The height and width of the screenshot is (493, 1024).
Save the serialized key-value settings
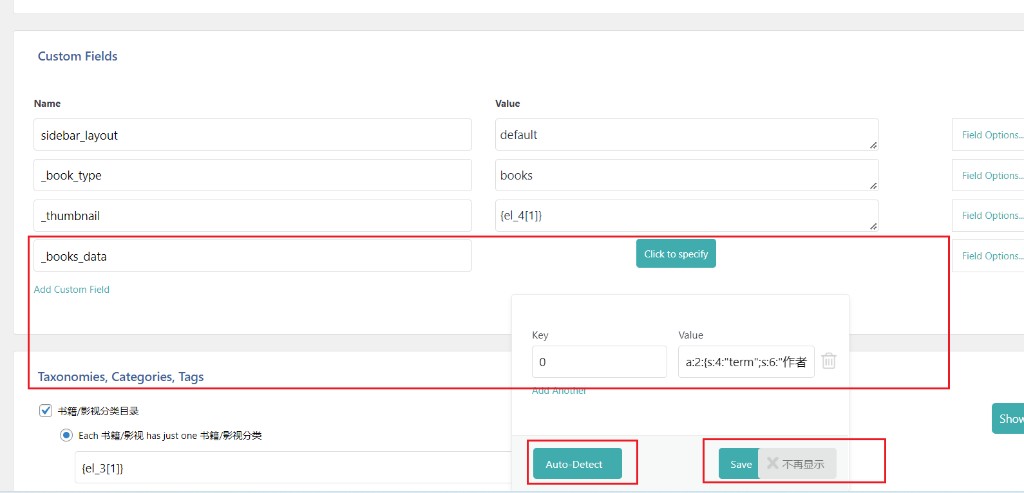741,464
